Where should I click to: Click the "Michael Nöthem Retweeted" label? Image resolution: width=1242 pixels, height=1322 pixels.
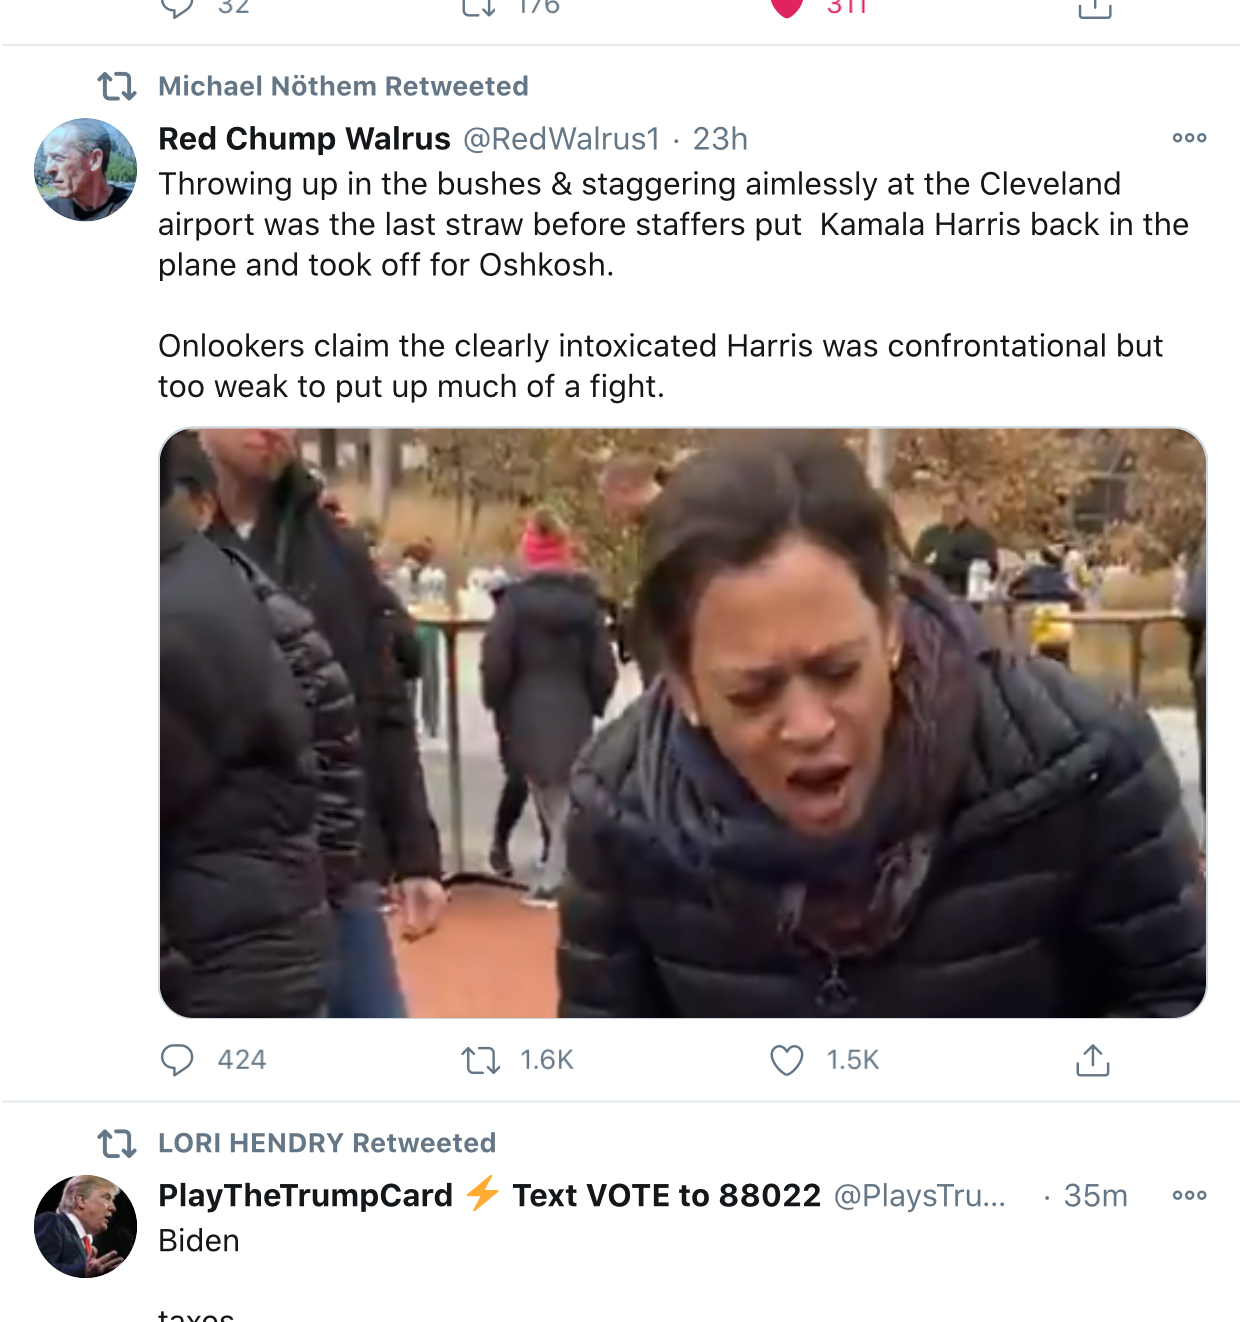point(343,86)
